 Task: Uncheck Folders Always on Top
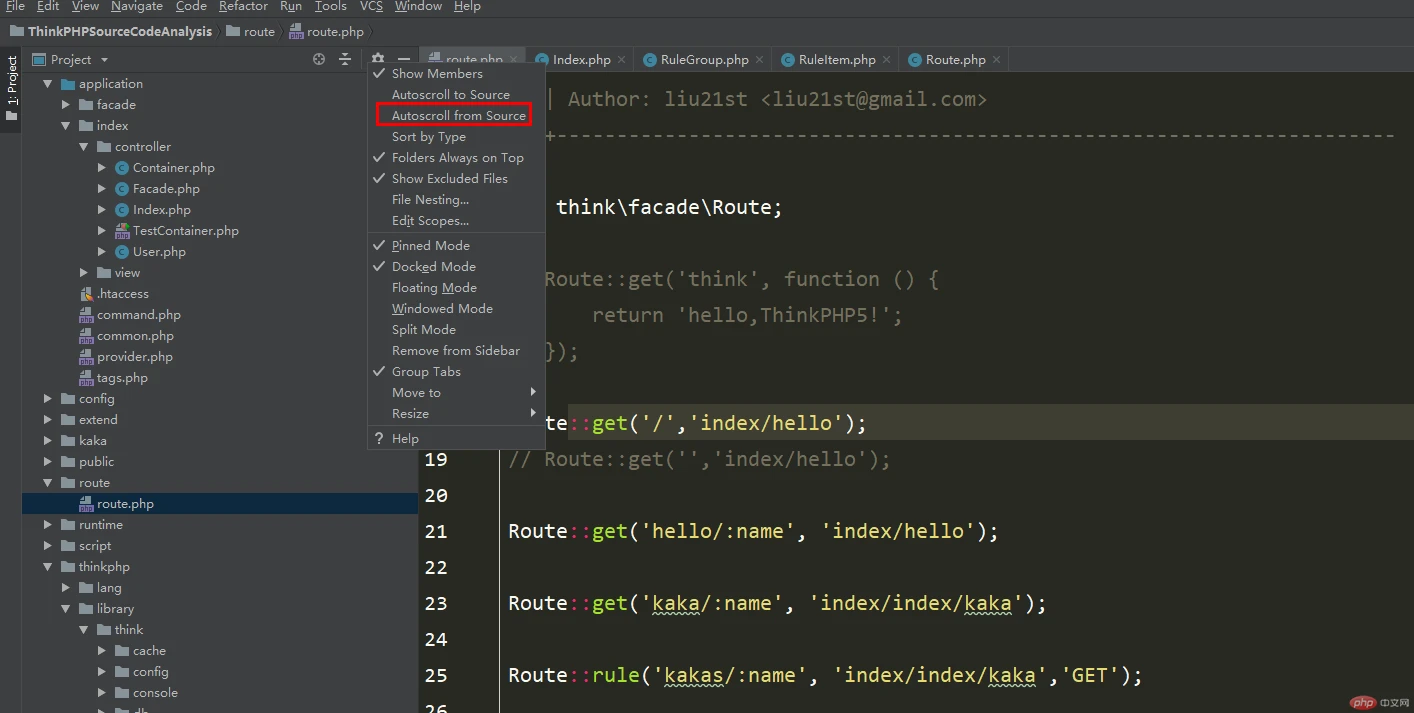(457, 158)
